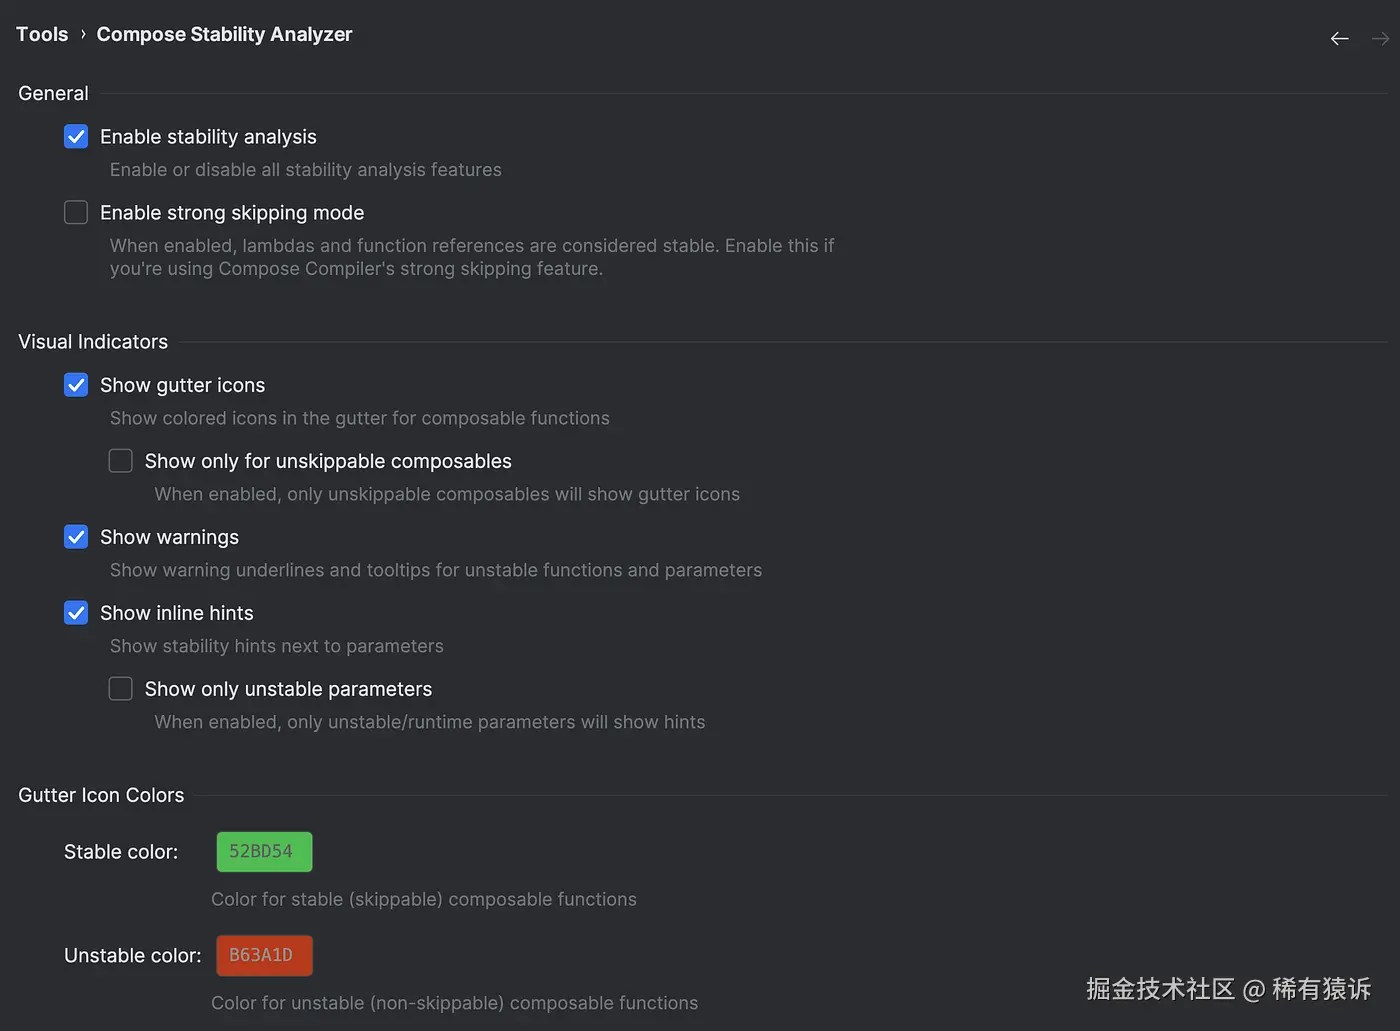Click the Enable strong skipping mode label
This screenshot has height=1031, width=1400.
coord(232,213)
